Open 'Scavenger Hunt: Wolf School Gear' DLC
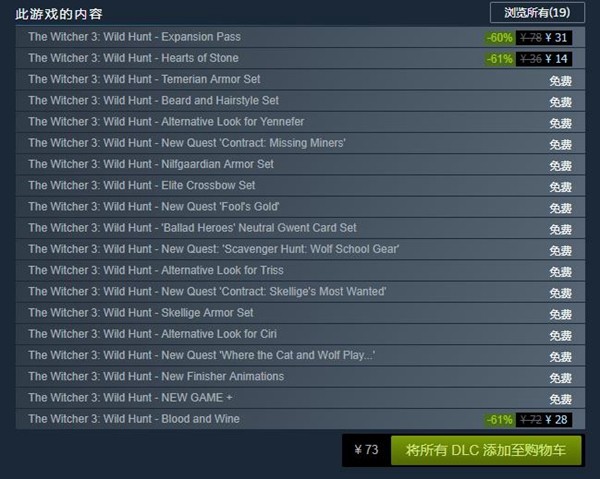Screen dimensions: 600x479 pyautogui.click(x=300, y=249)
